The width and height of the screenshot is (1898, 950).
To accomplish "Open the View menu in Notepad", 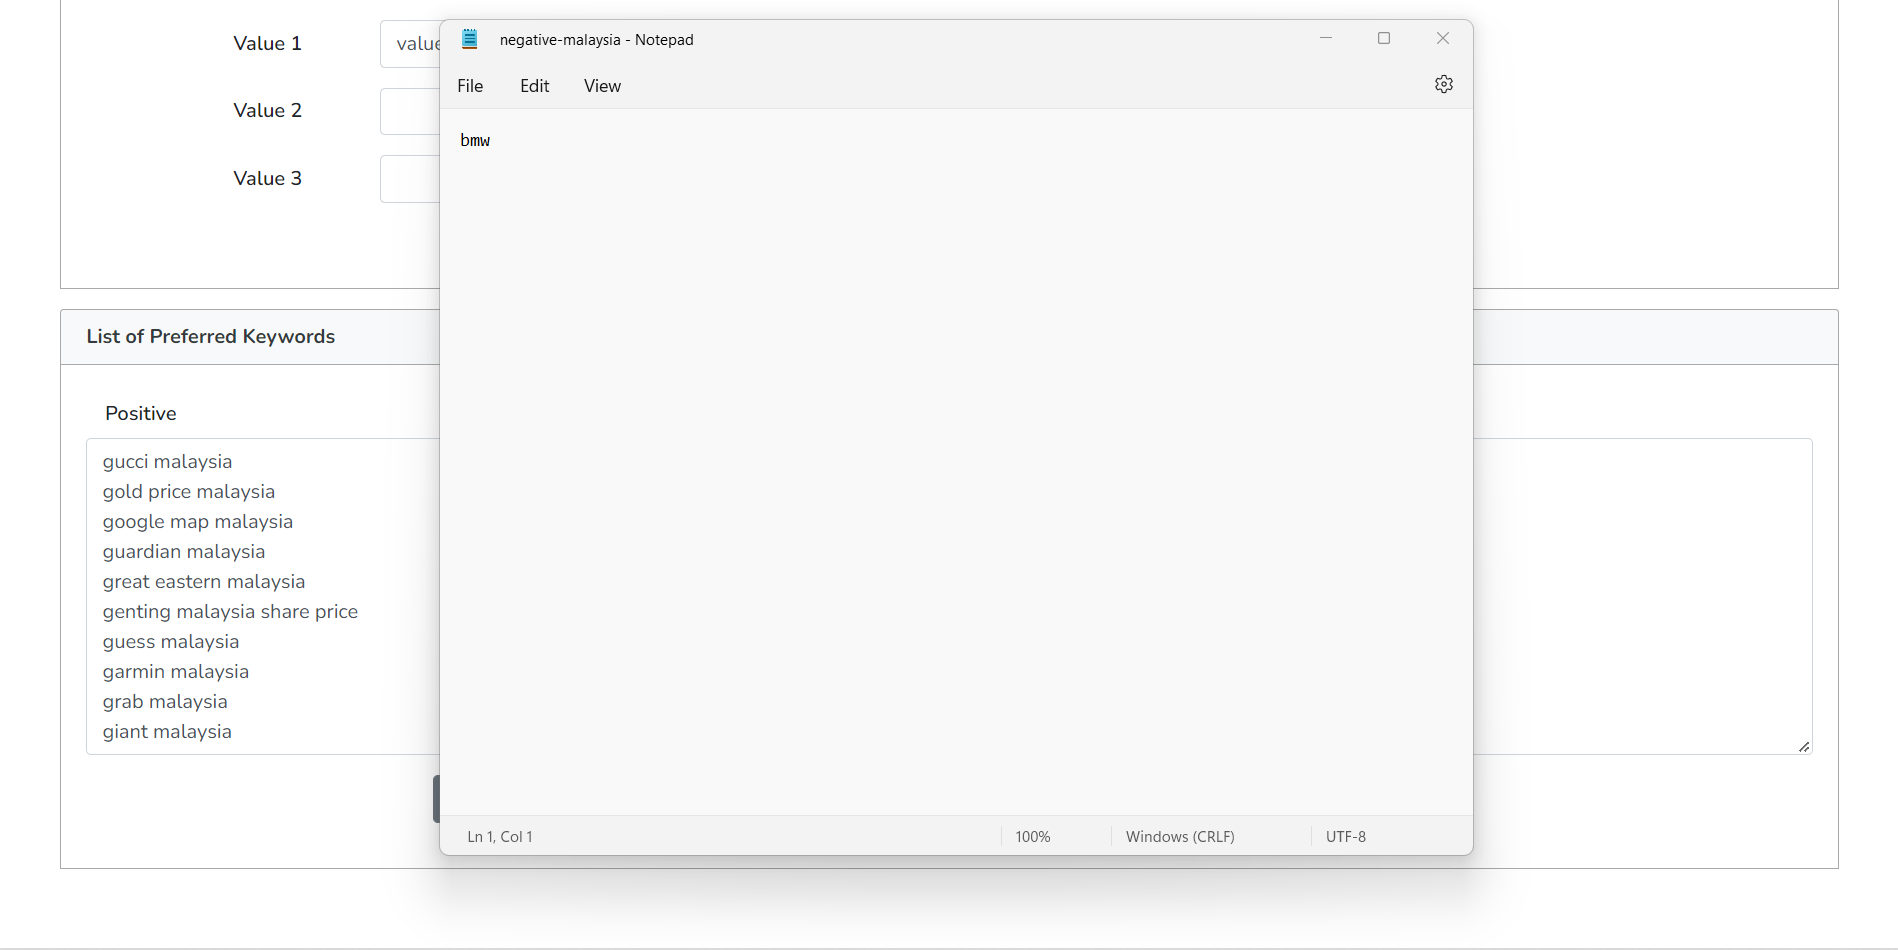I will tap(602, 86).
